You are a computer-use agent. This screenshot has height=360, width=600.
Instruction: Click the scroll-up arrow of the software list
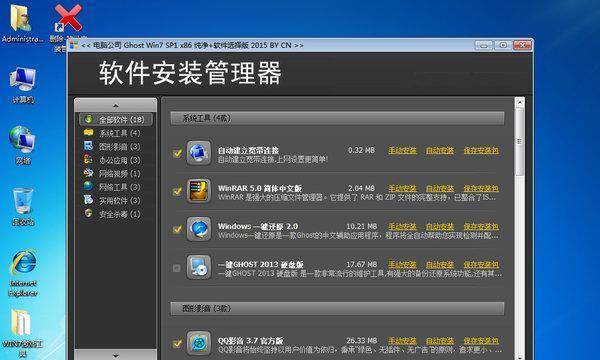(520, 103)
